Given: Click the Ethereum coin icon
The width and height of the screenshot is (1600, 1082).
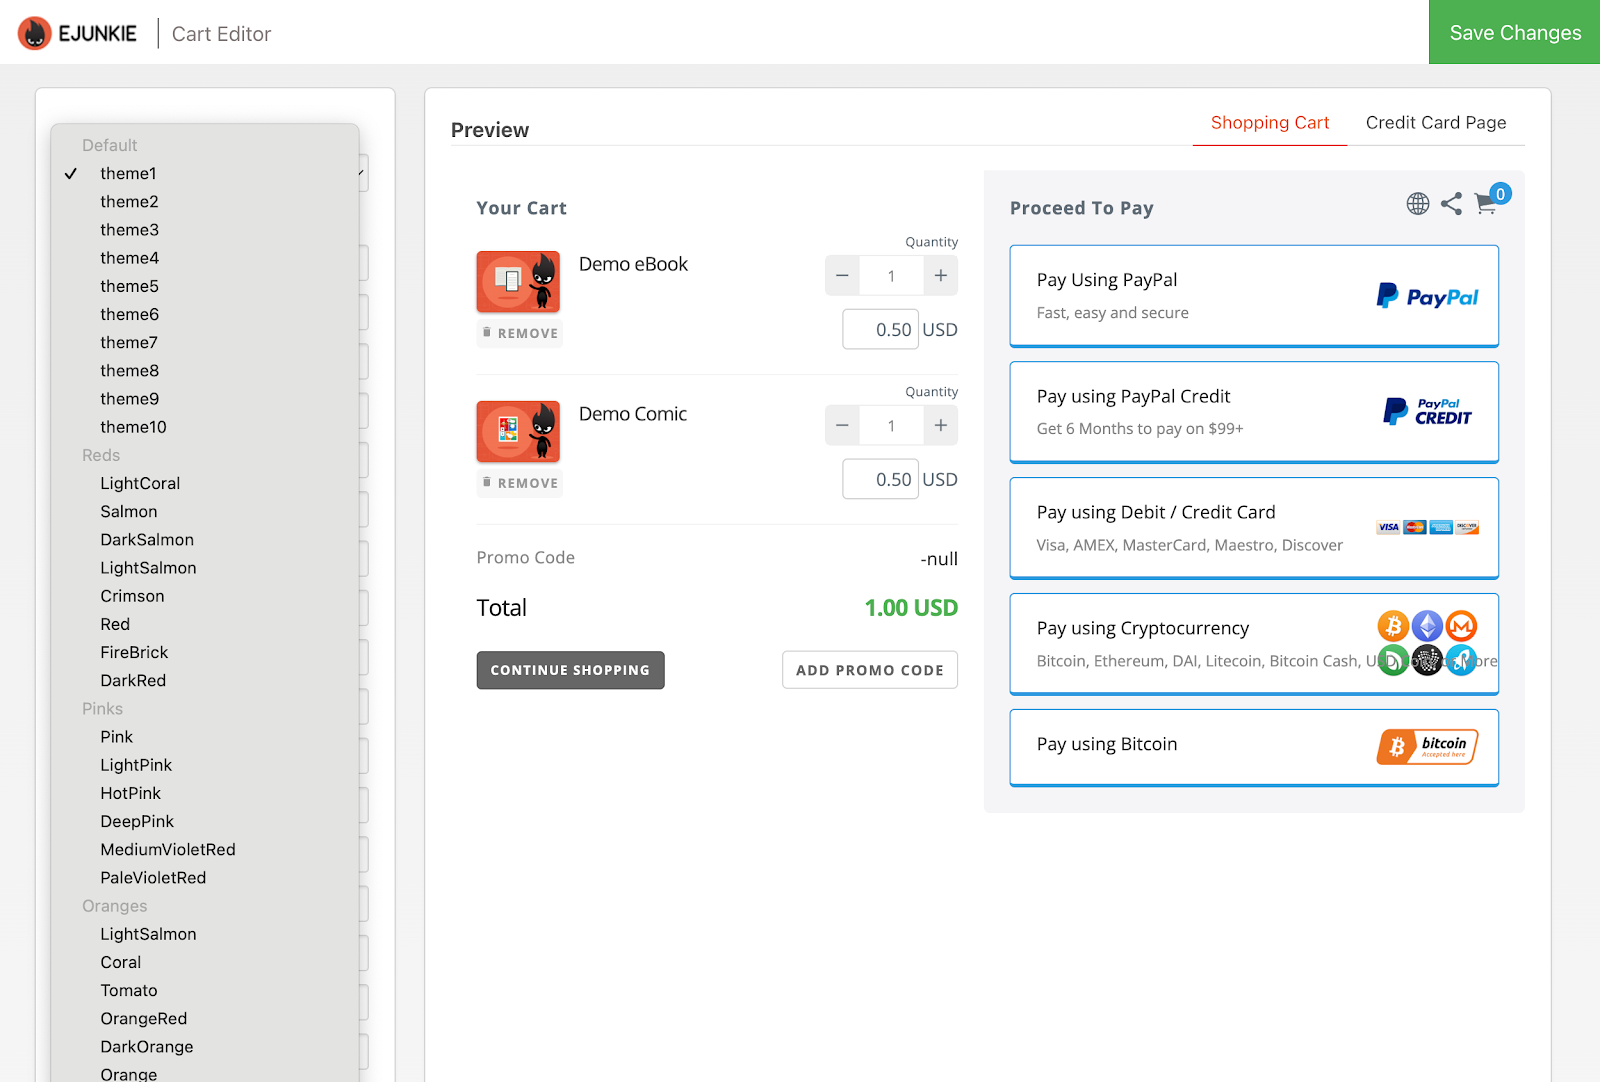Looking at the screenshot, I should [1427, 626].
